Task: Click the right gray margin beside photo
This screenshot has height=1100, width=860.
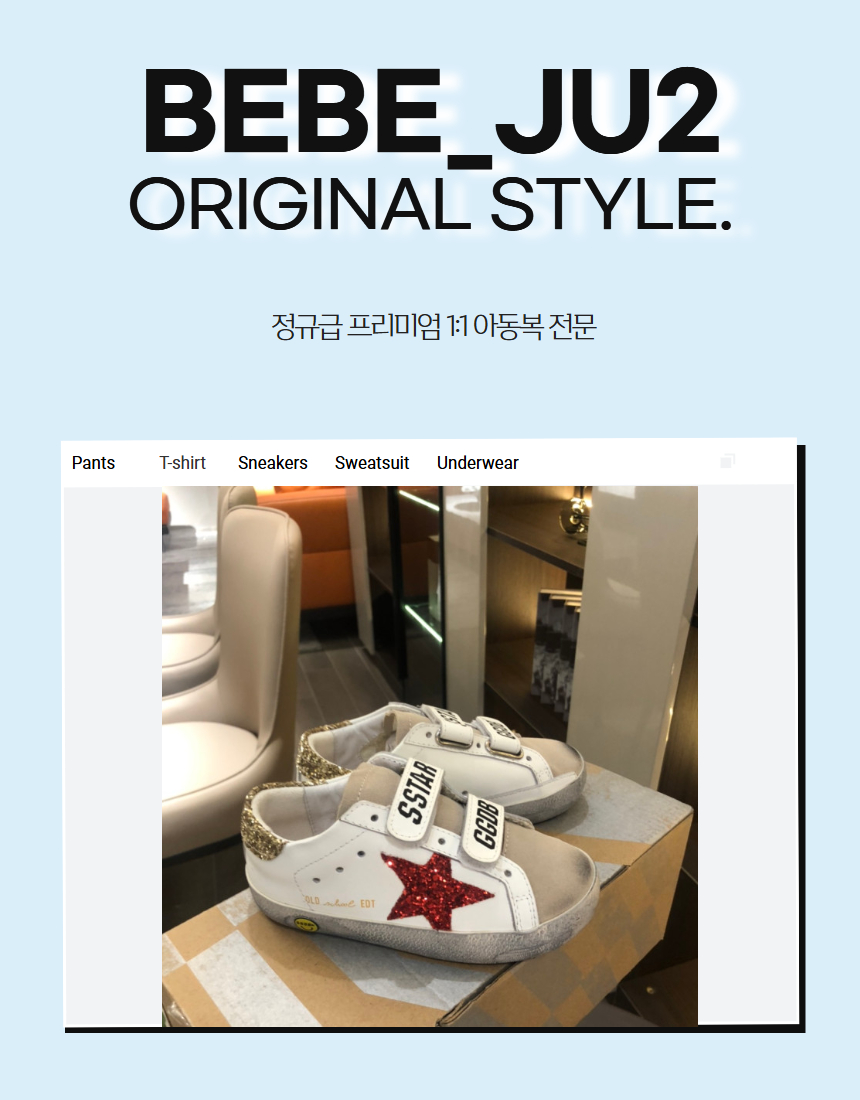Action: tap(746, 756)
